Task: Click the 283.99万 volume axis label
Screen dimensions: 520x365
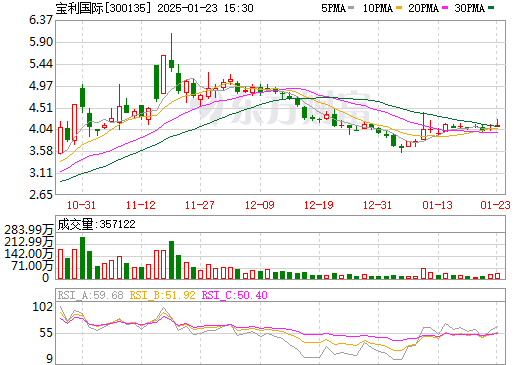Action: 29,230
